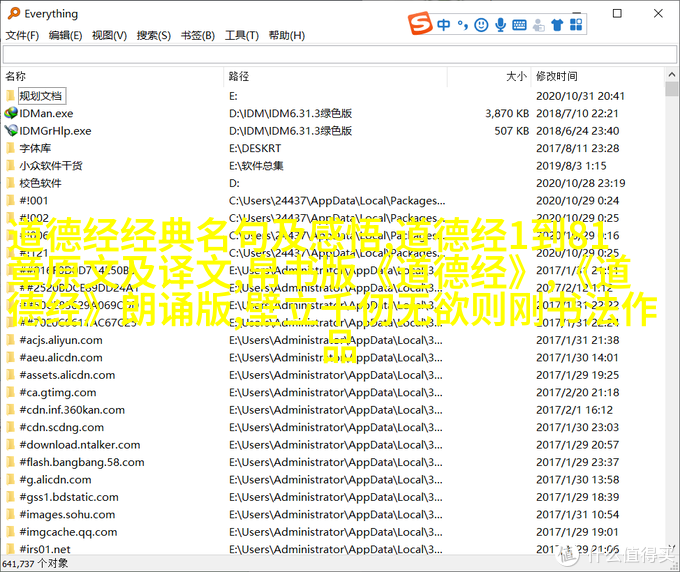Click folder icon of #assets.alicdn.com
Image resolution: width=680 pixels, height=572 pixels.
tap(11, 375)
